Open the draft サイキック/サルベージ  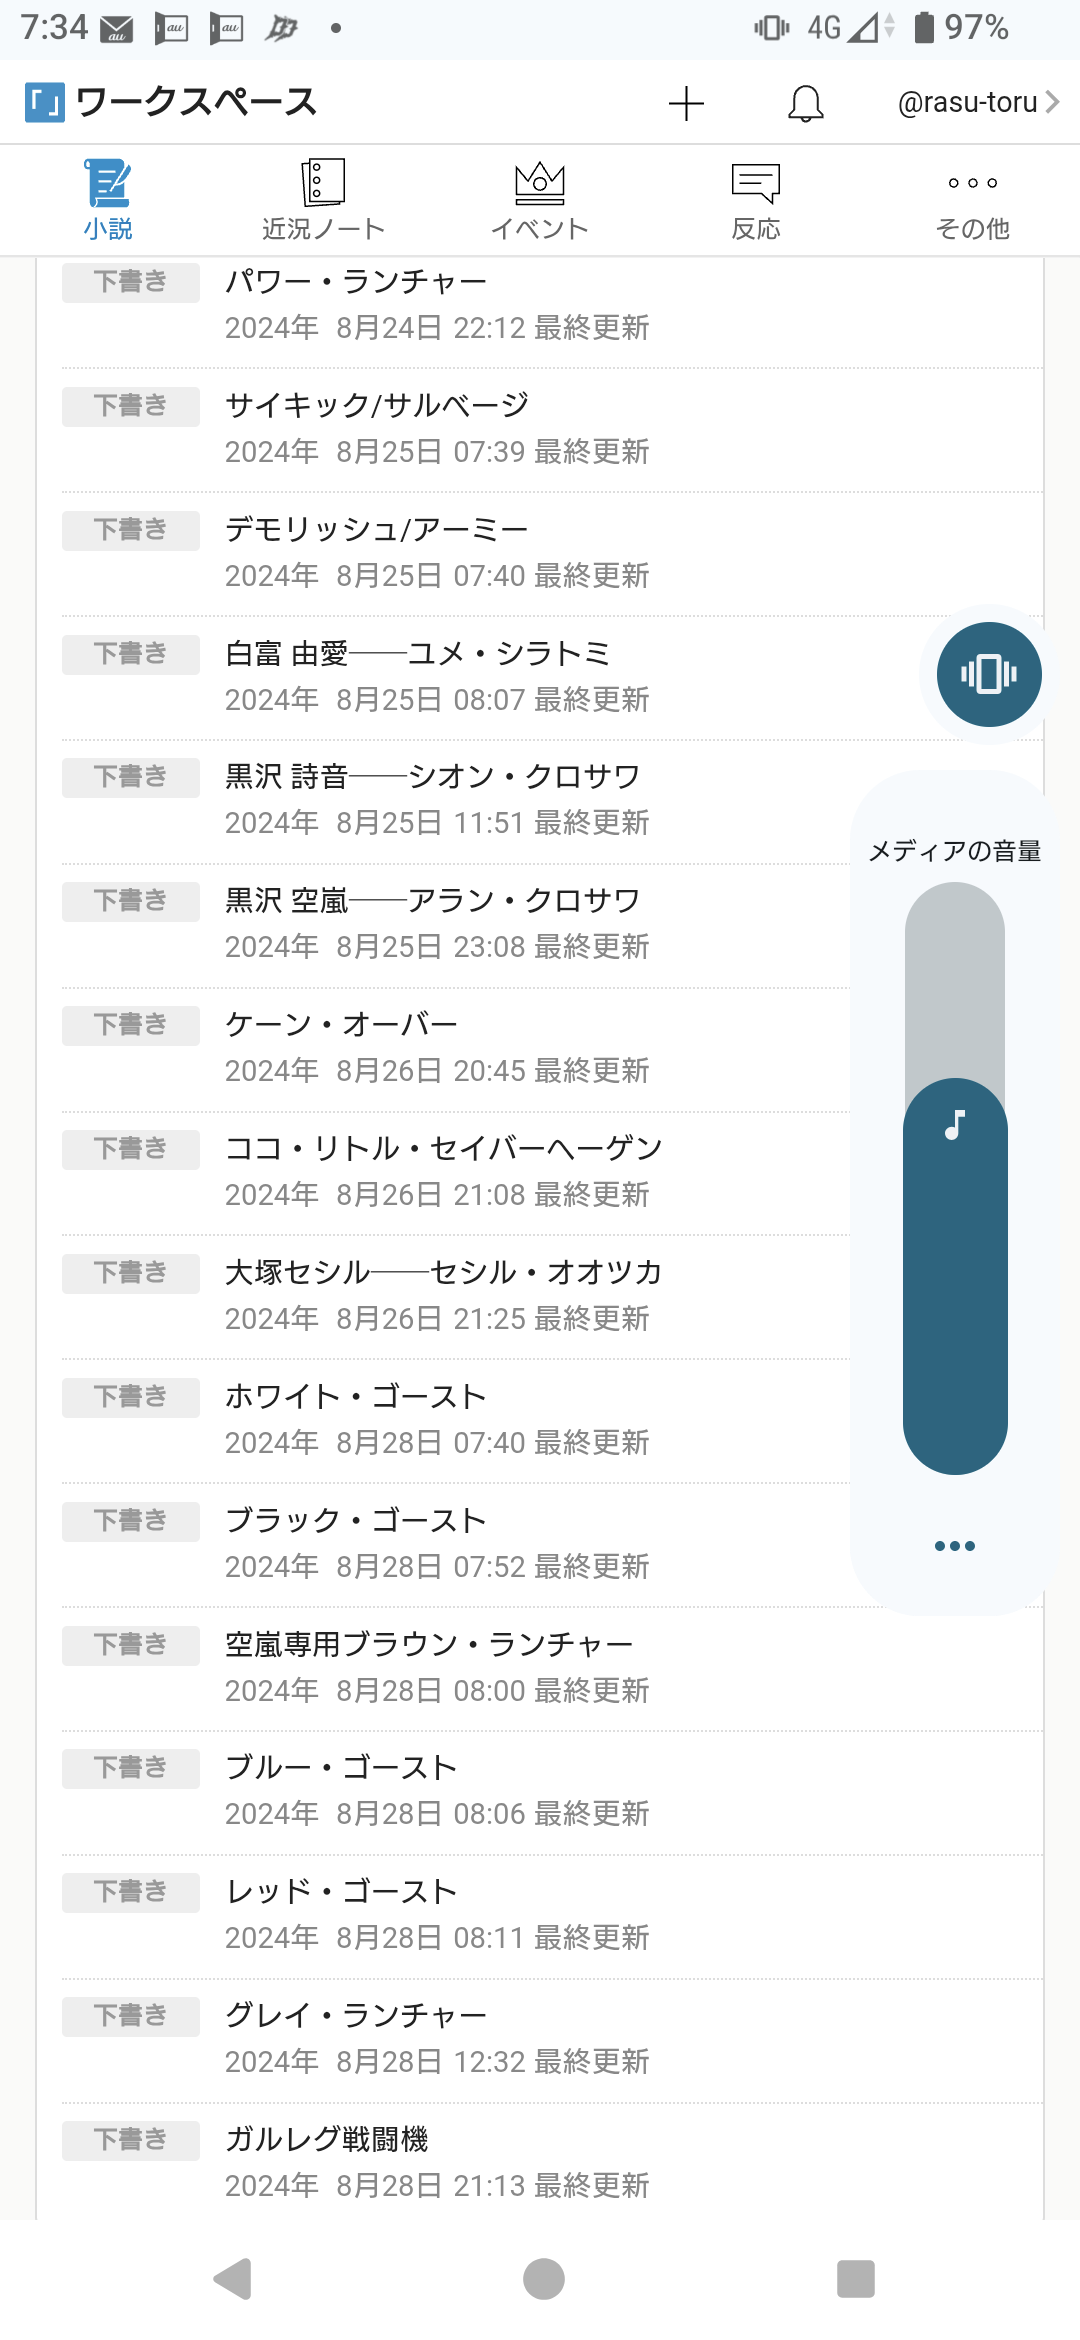click(377, 406)
